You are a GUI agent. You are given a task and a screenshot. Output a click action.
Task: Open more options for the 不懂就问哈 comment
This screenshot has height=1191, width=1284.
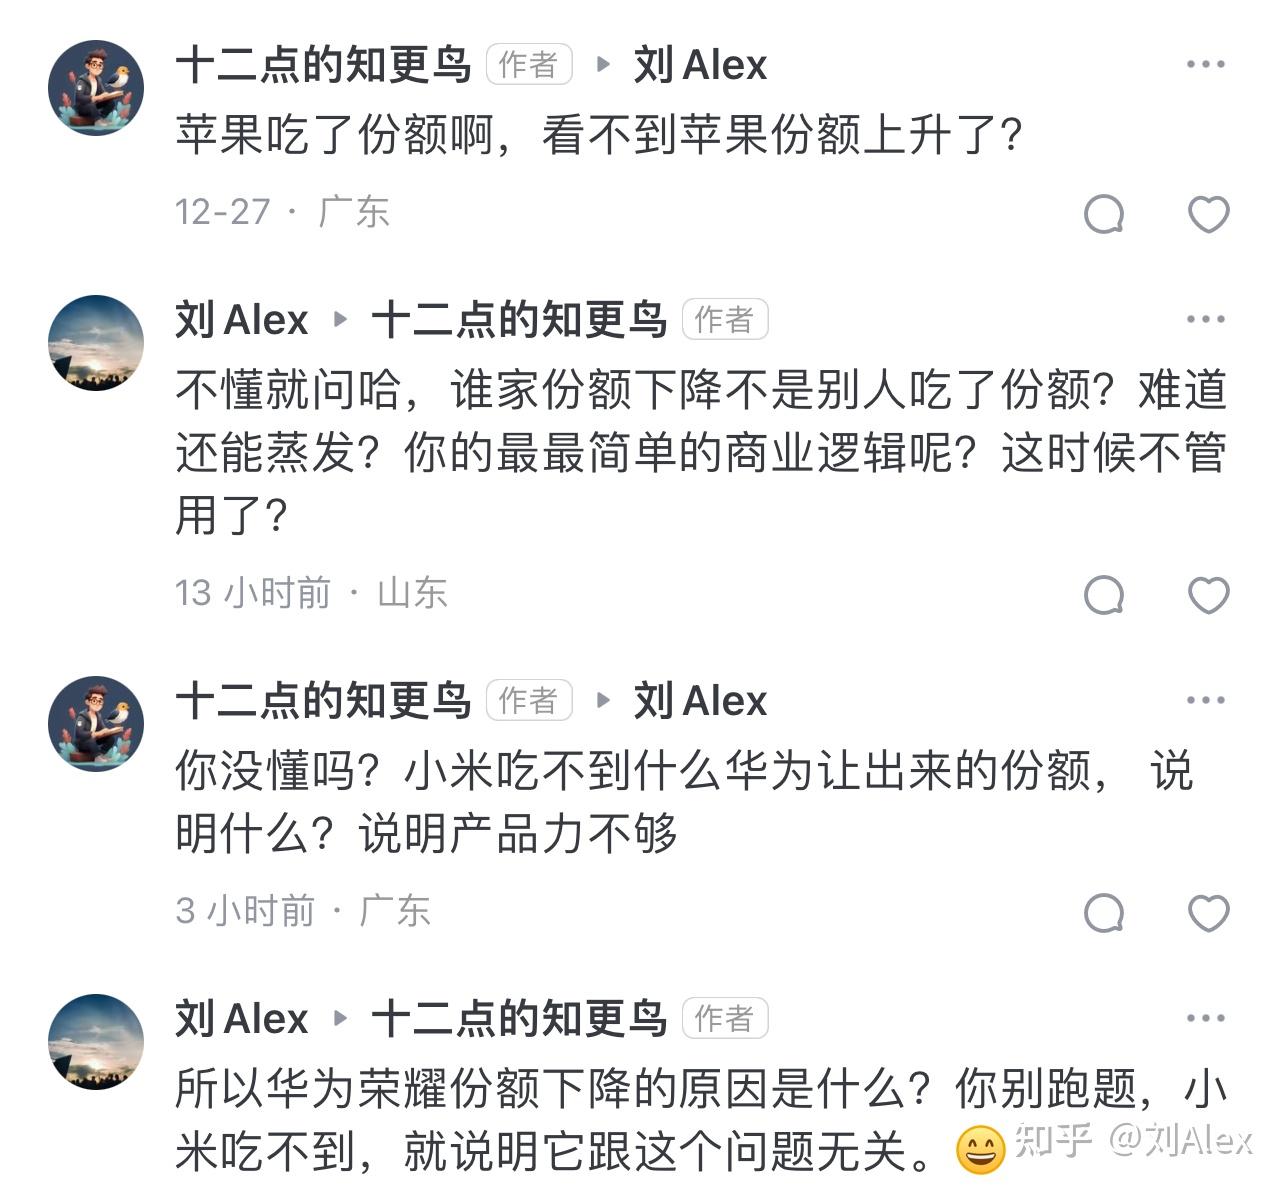[1205, 320]
